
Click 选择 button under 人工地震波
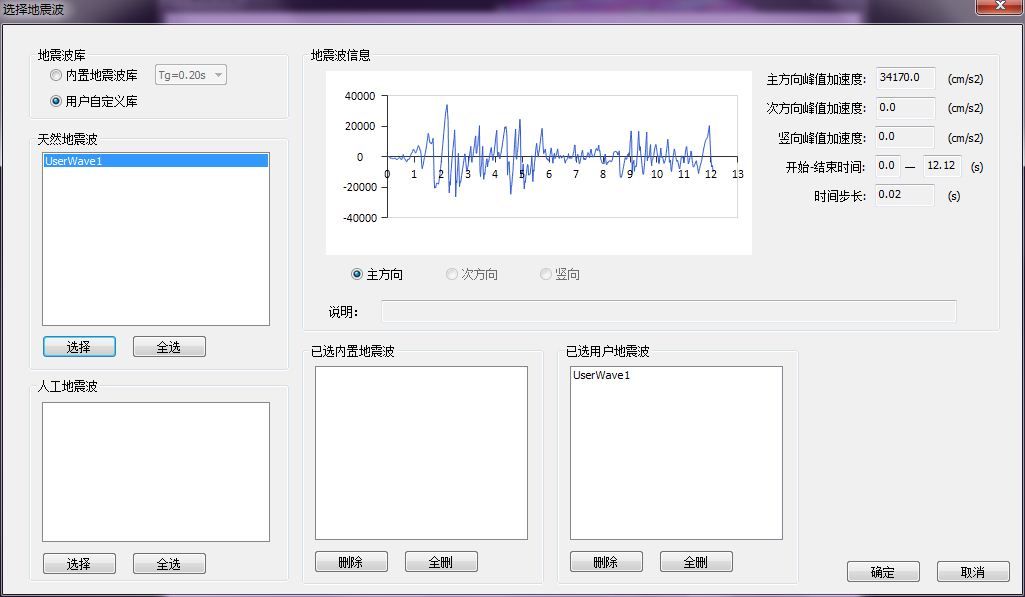(79, 564)
